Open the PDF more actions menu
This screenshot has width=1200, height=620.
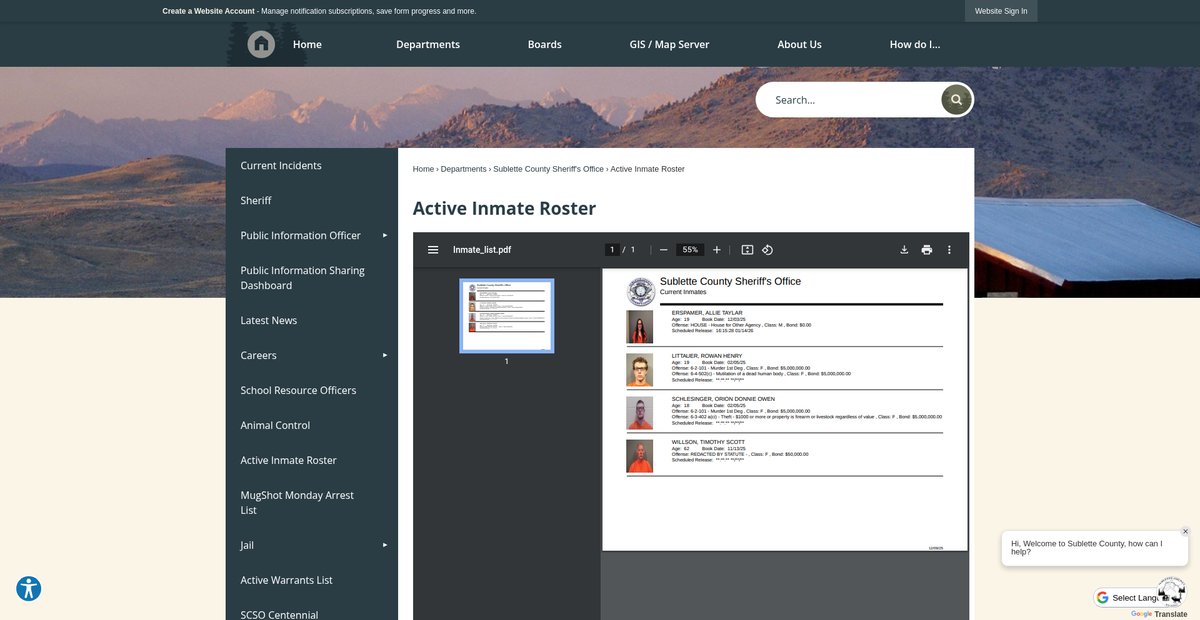coord(949,250)
